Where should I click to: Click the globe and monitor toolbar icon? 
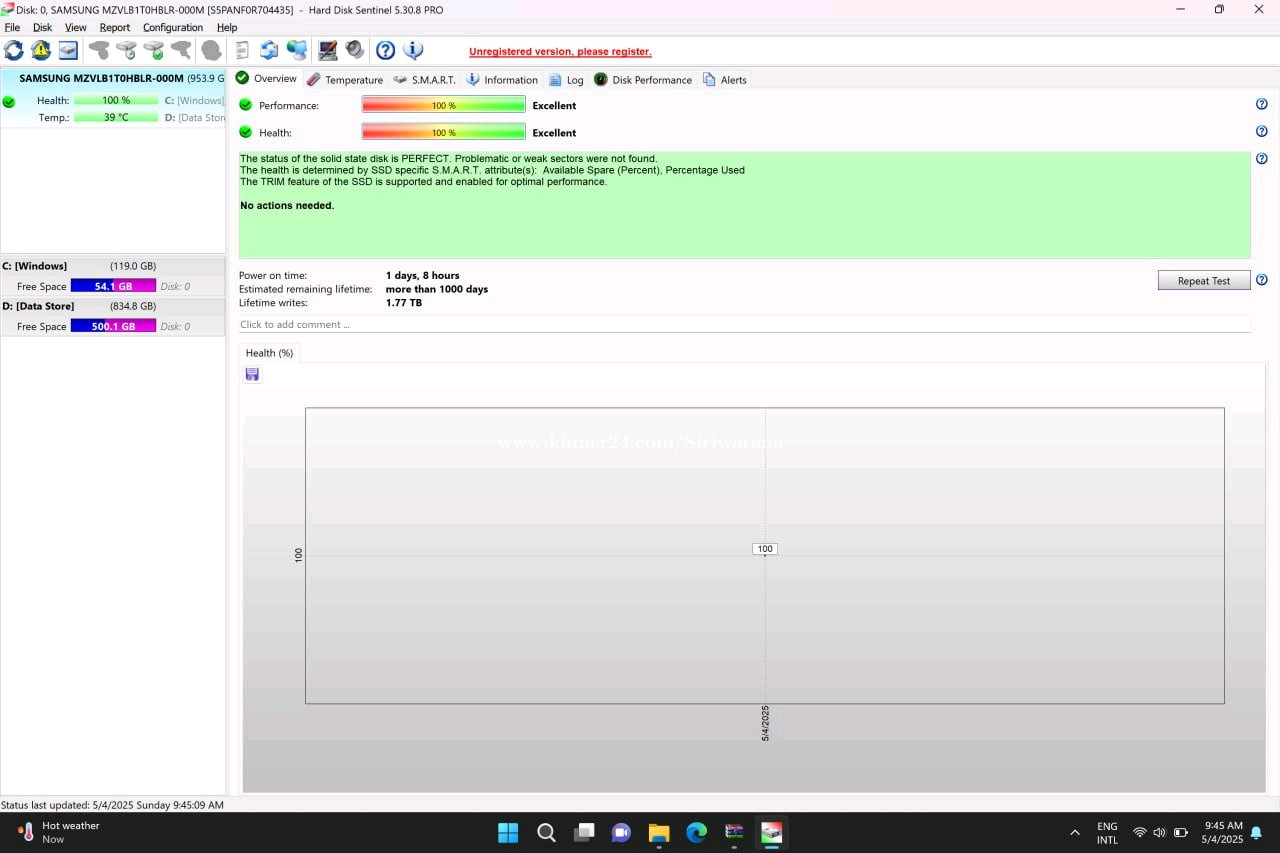(297, 50)
